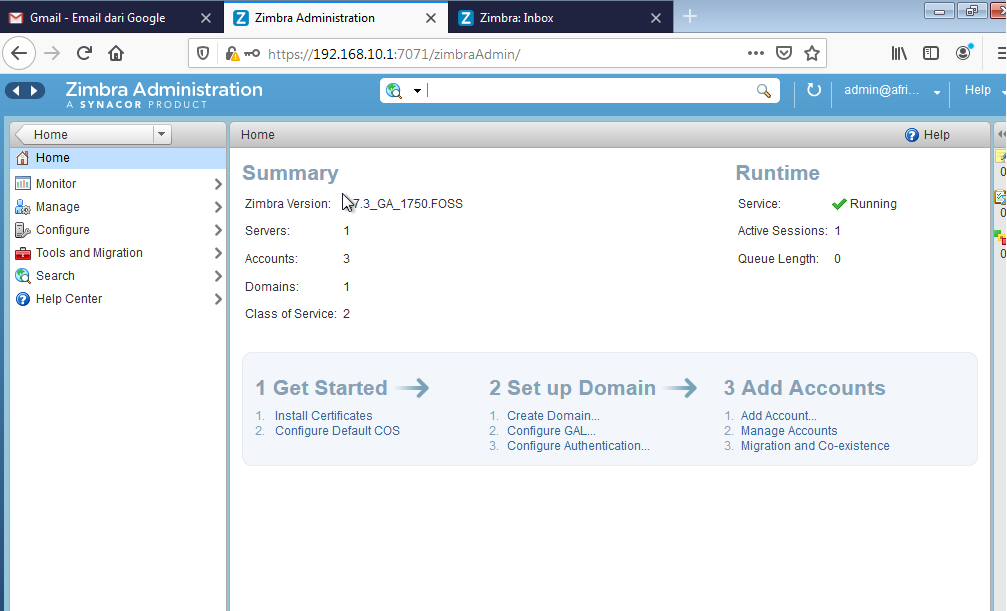Open Manage Accounts link

tap(789, 430)
